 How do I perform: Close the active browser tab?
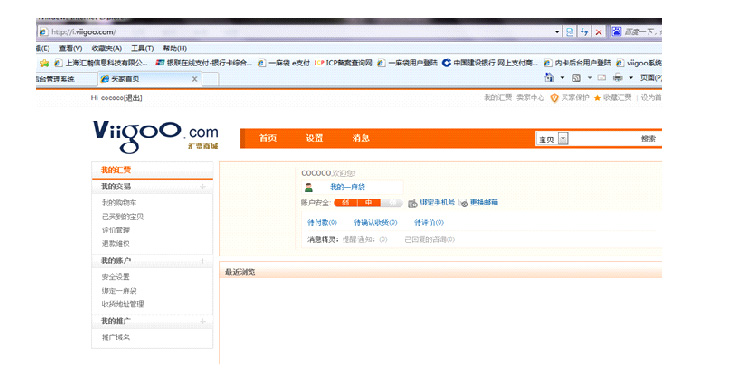click(194, 79)
